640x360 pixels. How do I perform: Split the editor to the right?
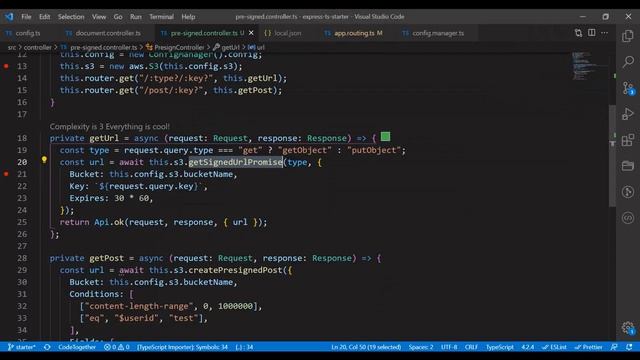(591, 33)
